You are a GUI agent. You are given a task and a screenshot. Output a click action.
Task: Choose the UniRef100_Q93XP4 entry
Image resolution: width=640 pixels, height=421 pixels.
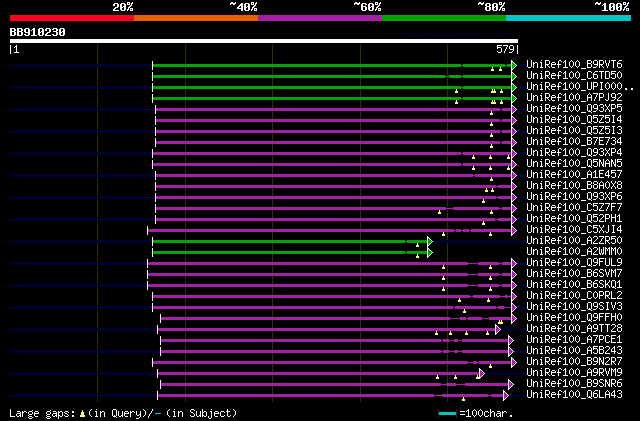coord(574,153)
